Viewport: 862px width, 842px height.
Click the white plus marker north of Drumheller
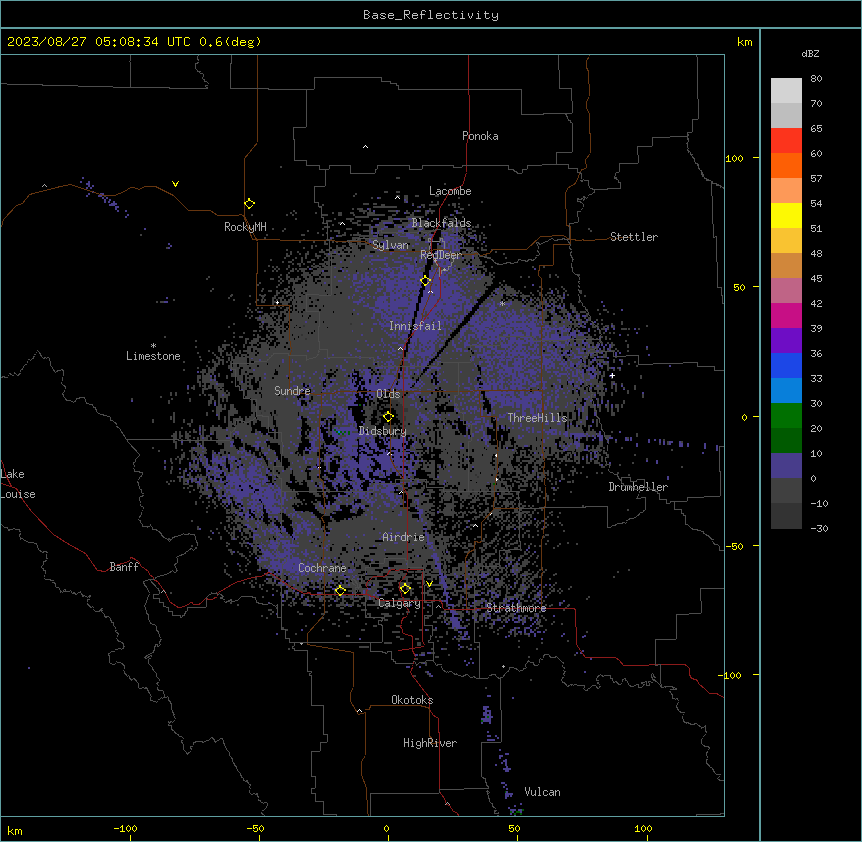pos(612,376)
